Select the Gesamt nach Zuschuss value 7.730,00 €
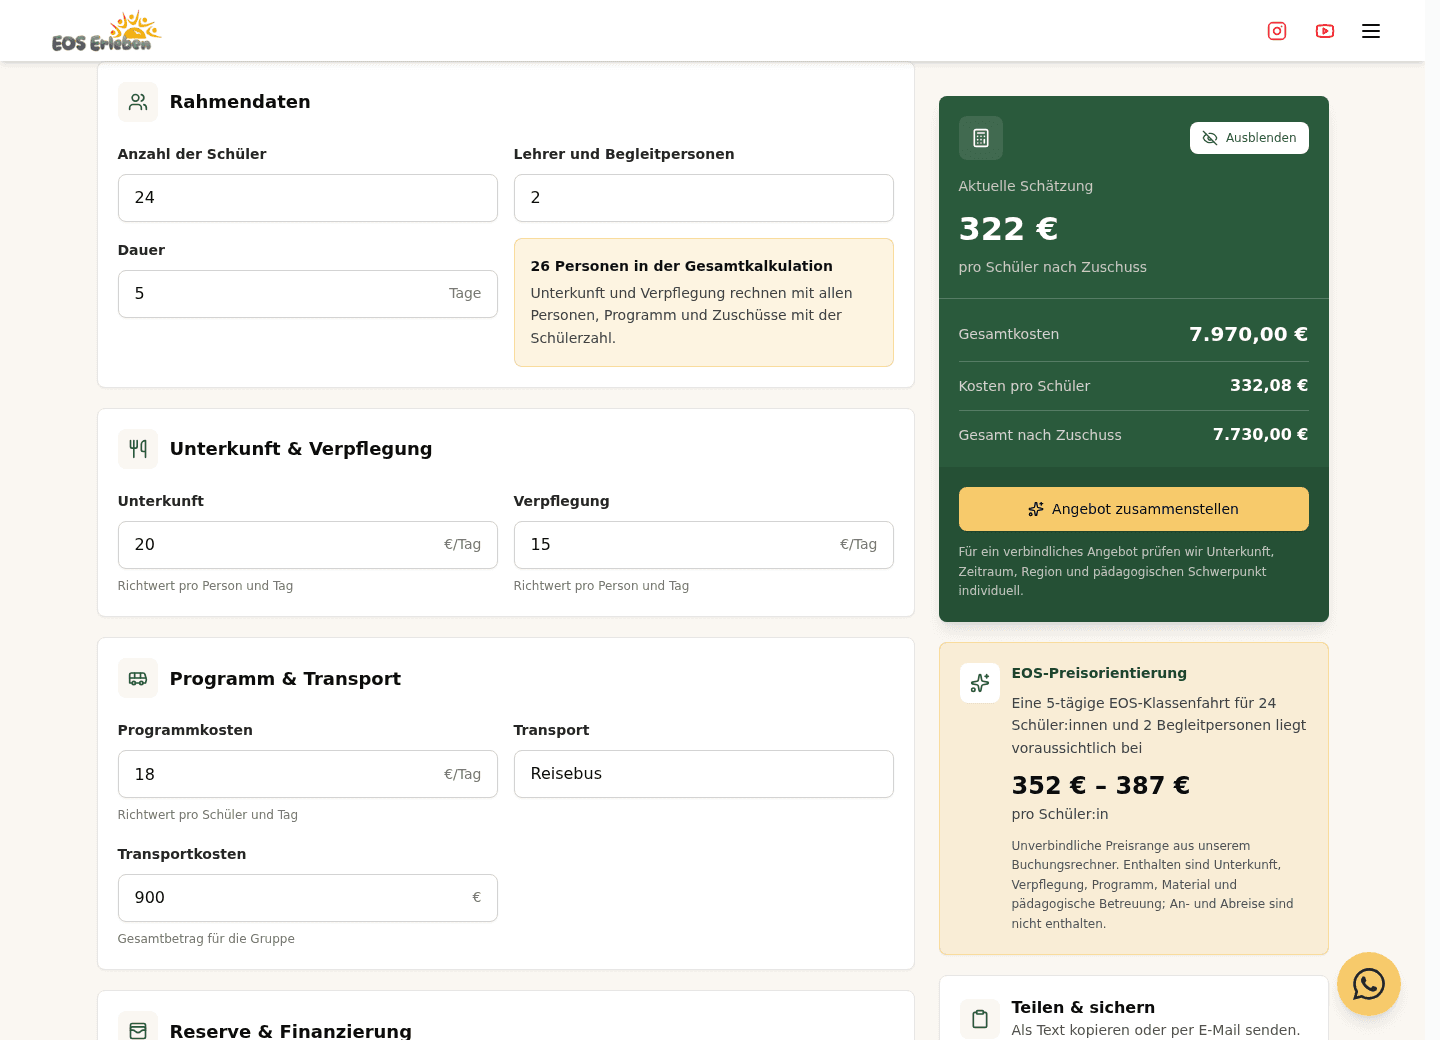Screen dimensions: 1440x1040 tap(1260, 434)
